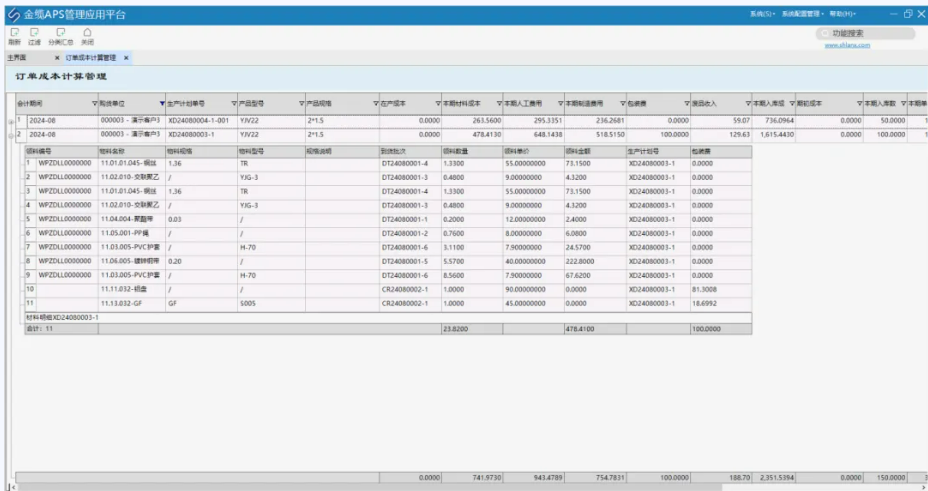Expand row 1 detail with plus icon
This screenshot has height=491, width=928.
(11, 122)
